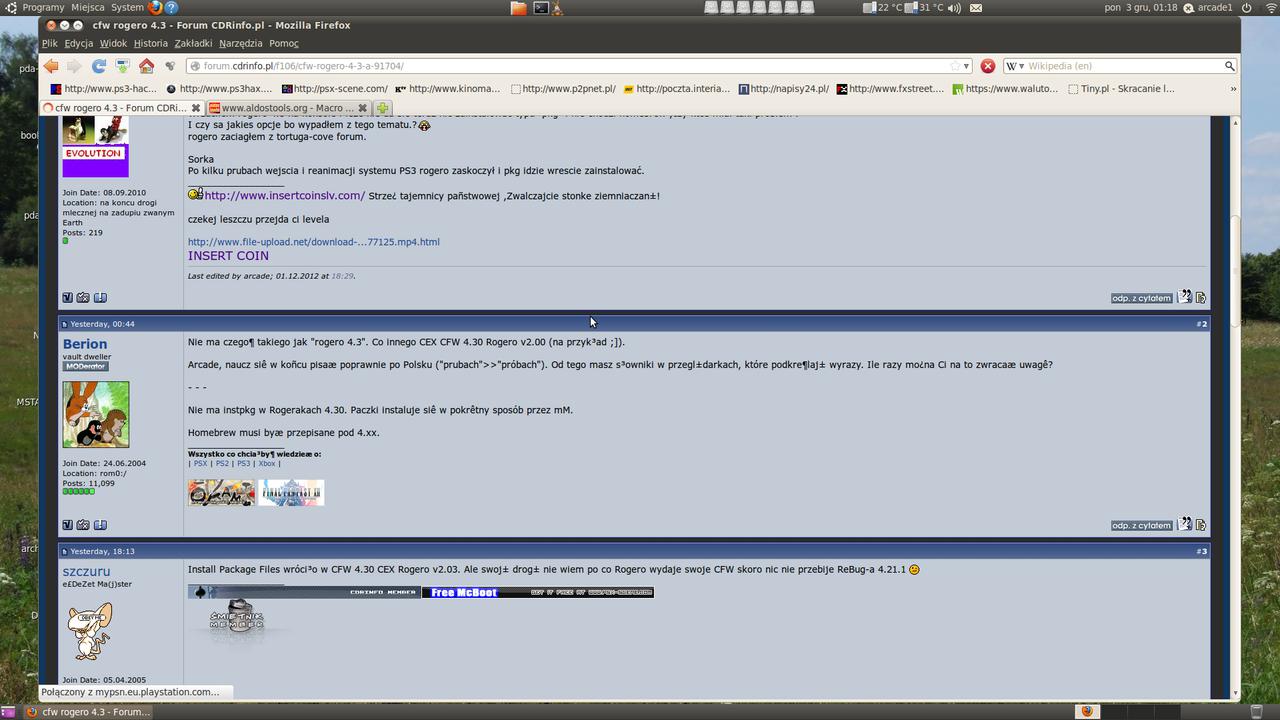
Task: Click offline status icon under arcade's post
Action: click(67, 298)
